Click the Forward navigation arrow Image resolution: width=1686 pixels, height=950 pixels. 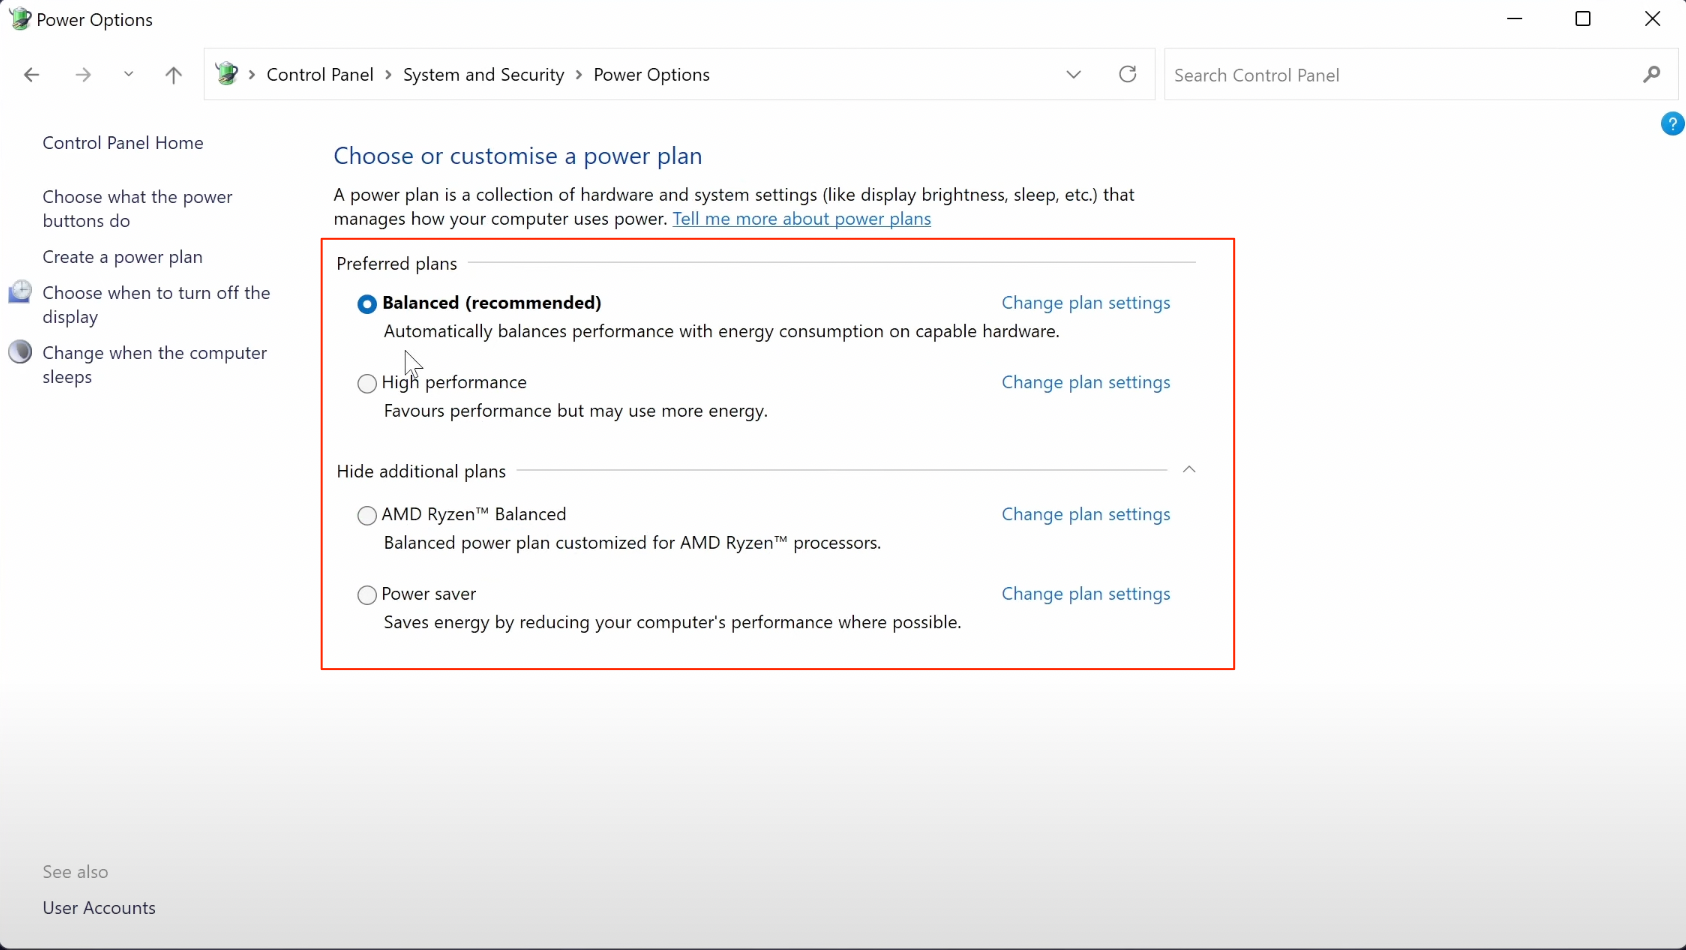(x=83, y=75)
